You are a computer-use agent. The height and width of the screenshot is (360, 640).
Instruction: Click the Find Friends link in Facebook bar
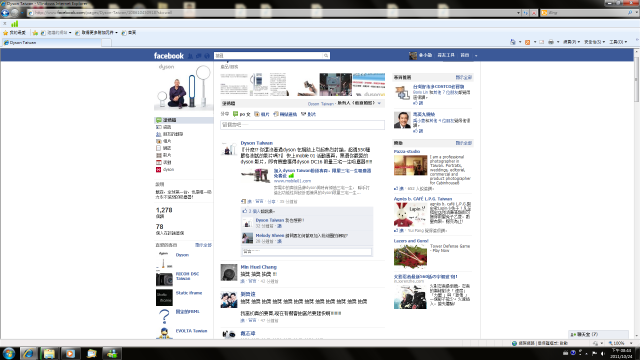click(446, 55)
